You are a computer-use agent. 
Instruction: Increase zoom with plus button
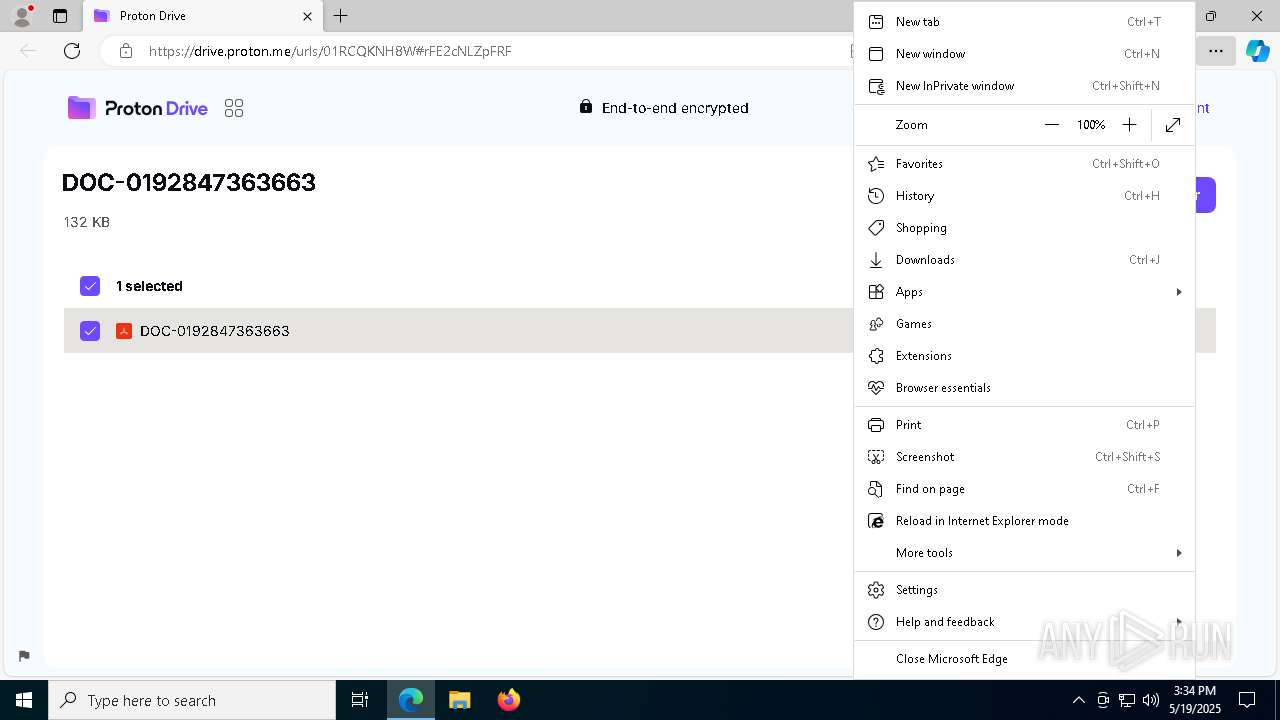tap(1129, 125)
